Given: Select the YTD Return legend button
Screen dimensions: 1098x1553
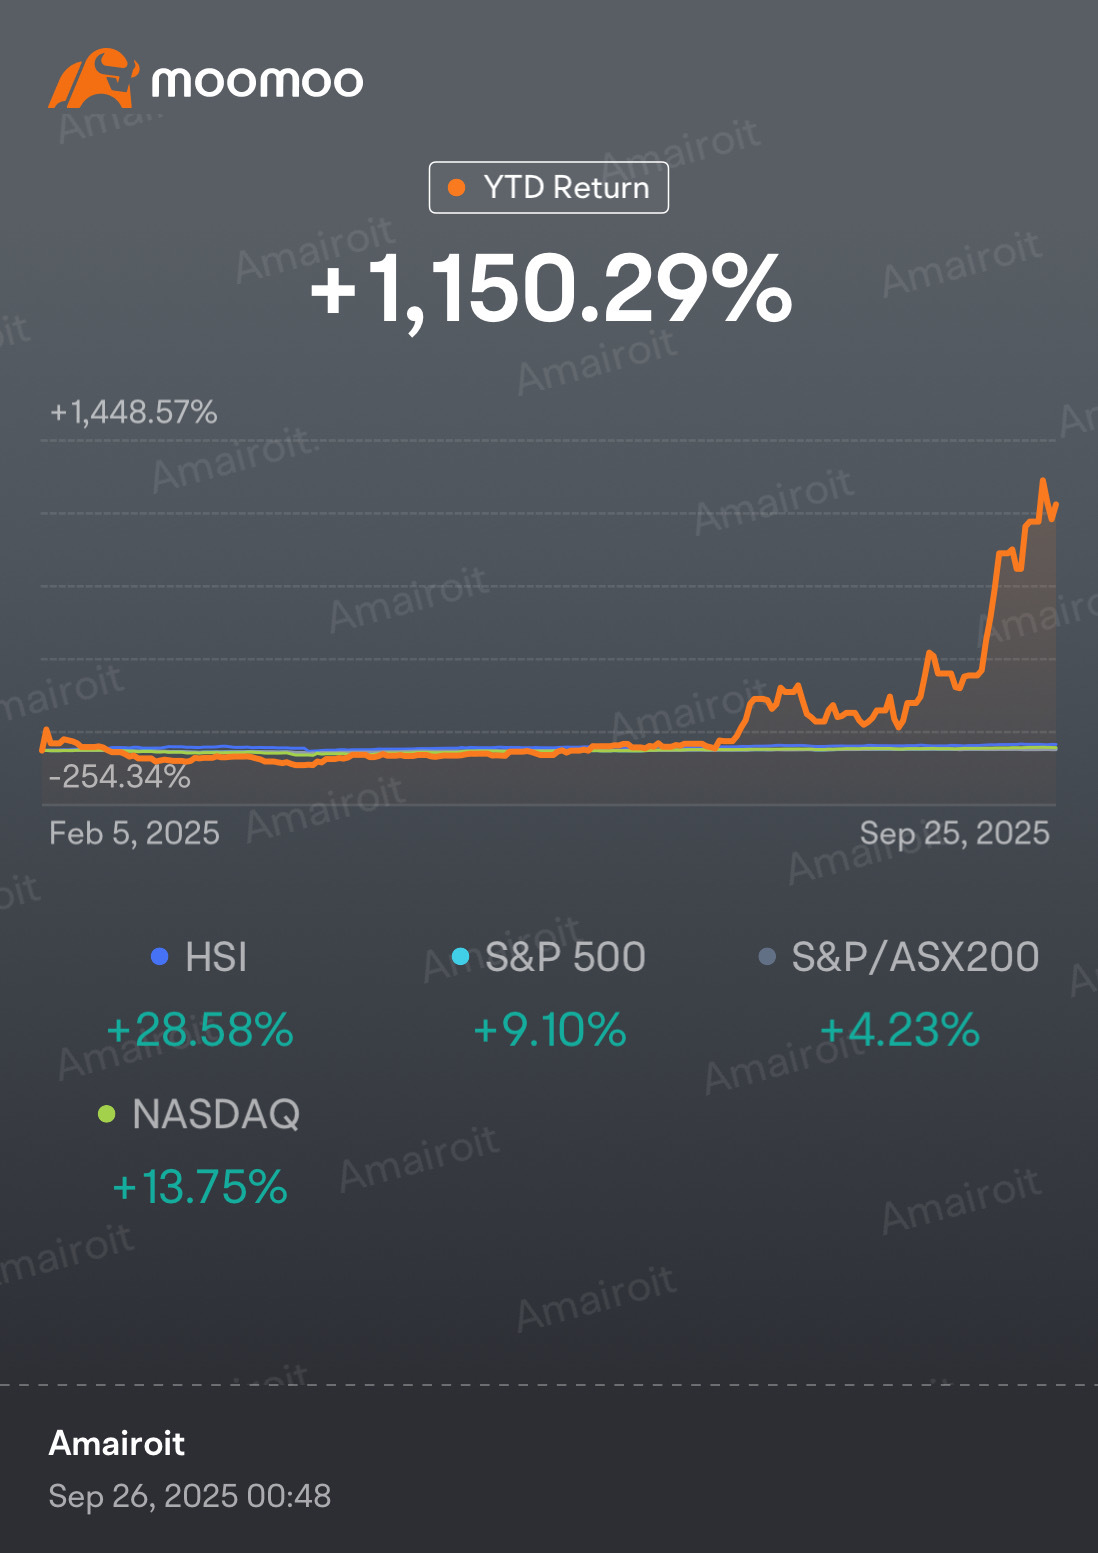Looking at the screenshot, I should point(549,187).
